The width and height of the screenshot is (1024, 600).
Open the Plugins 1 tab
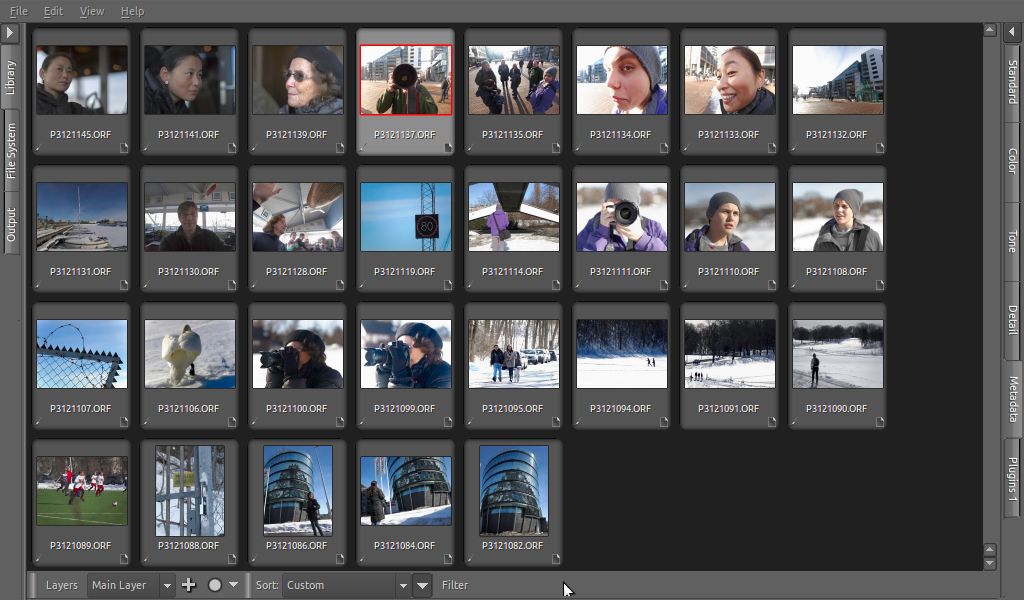coord(1012,479)
